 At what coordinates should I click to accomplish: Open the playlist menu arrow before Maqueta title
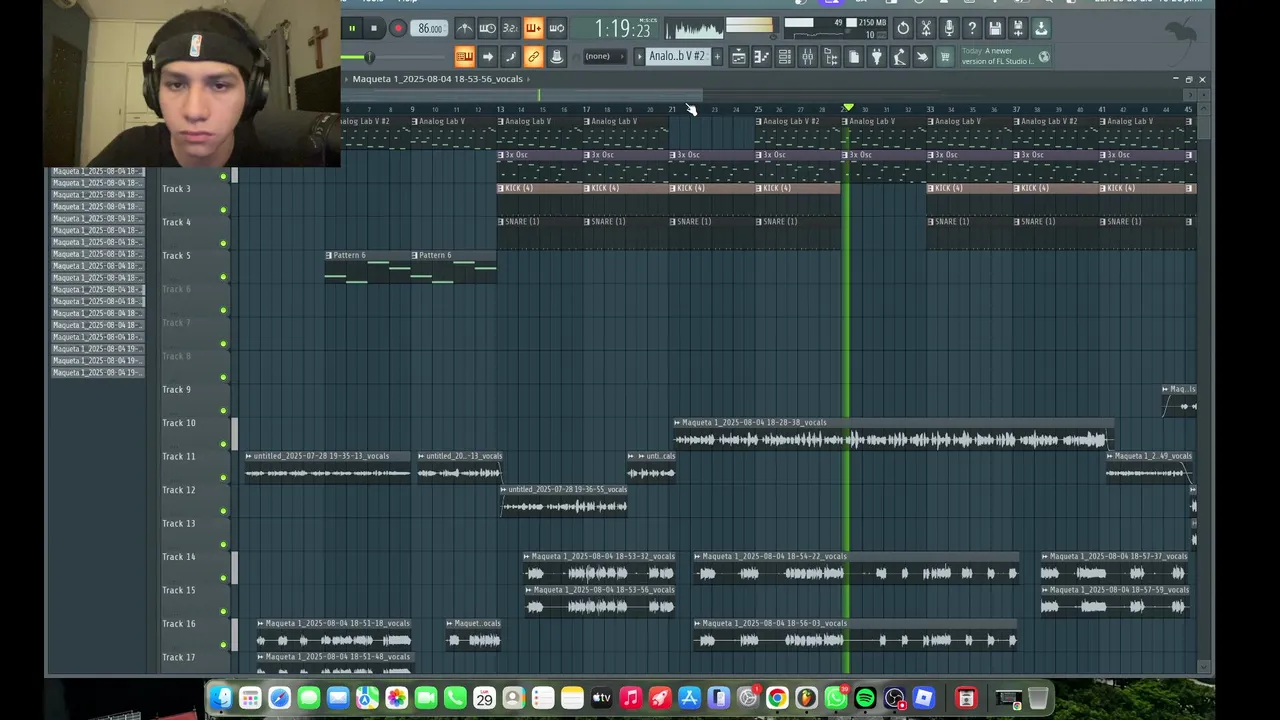346,79
